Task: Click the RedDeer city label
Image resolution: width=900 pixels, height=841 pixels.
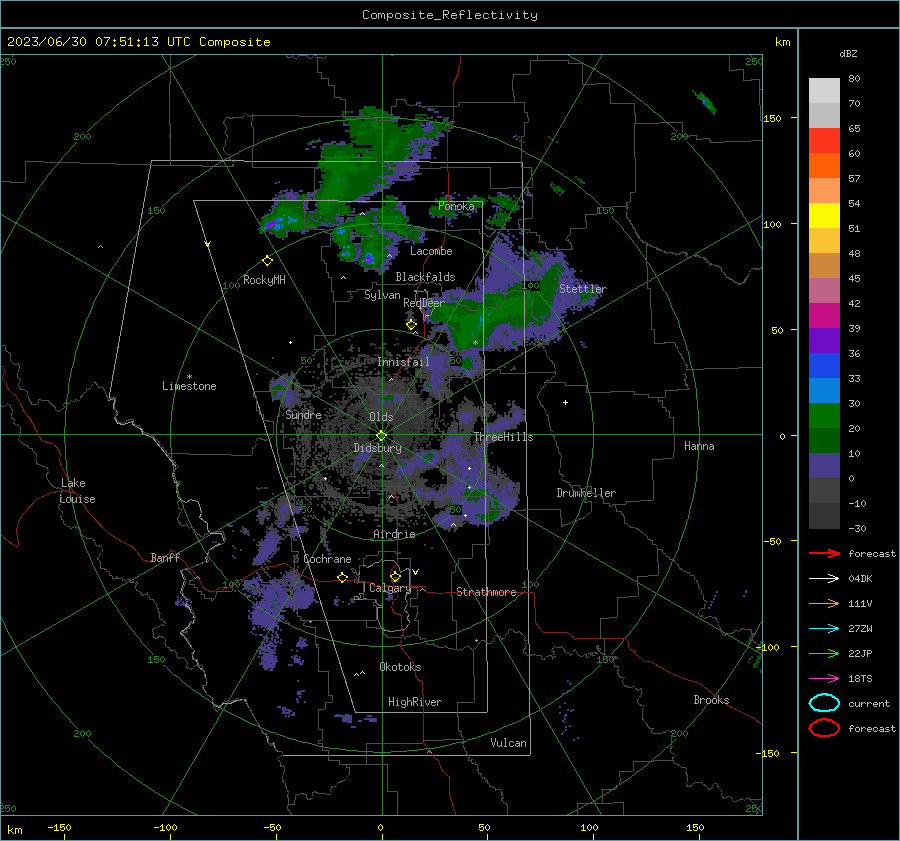Action: click(x=424, y=303)
